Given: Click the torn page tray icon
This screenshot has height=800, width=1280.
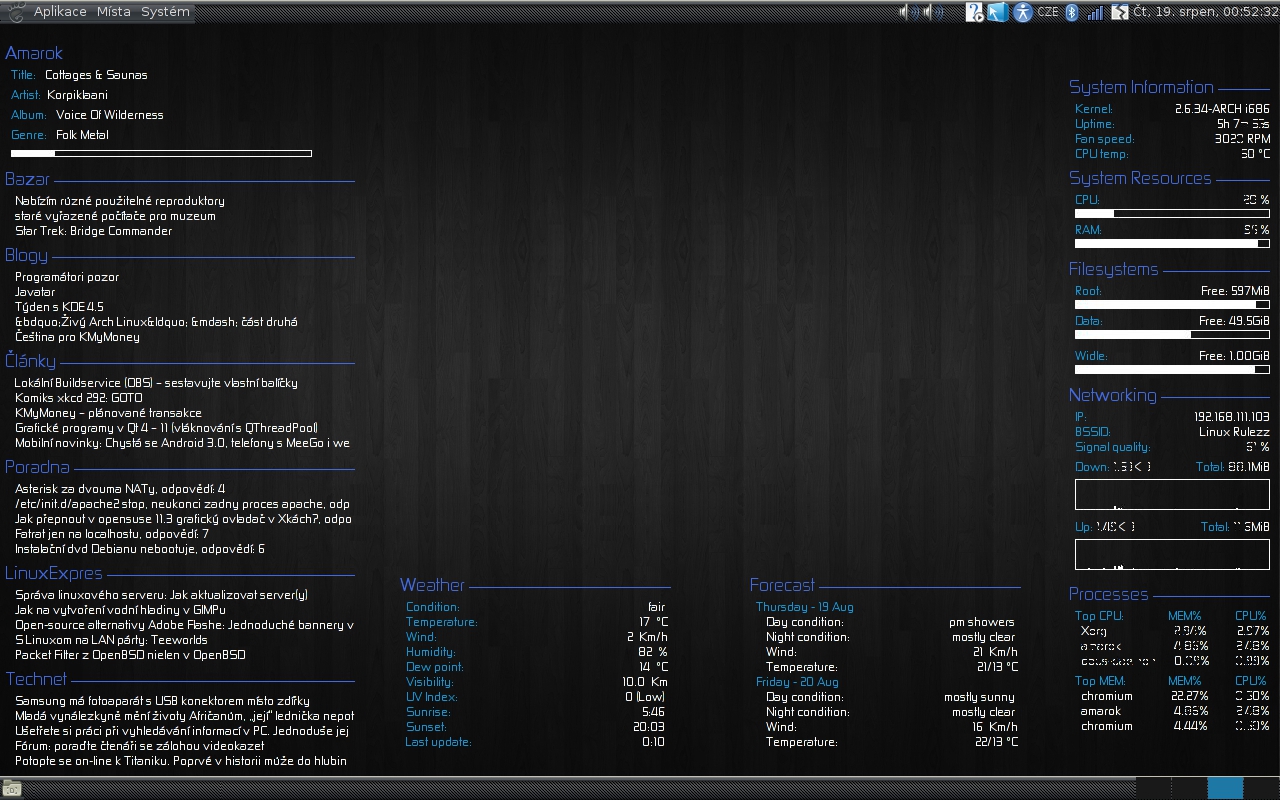Looking at the screenshot, I should (1120, 12).
